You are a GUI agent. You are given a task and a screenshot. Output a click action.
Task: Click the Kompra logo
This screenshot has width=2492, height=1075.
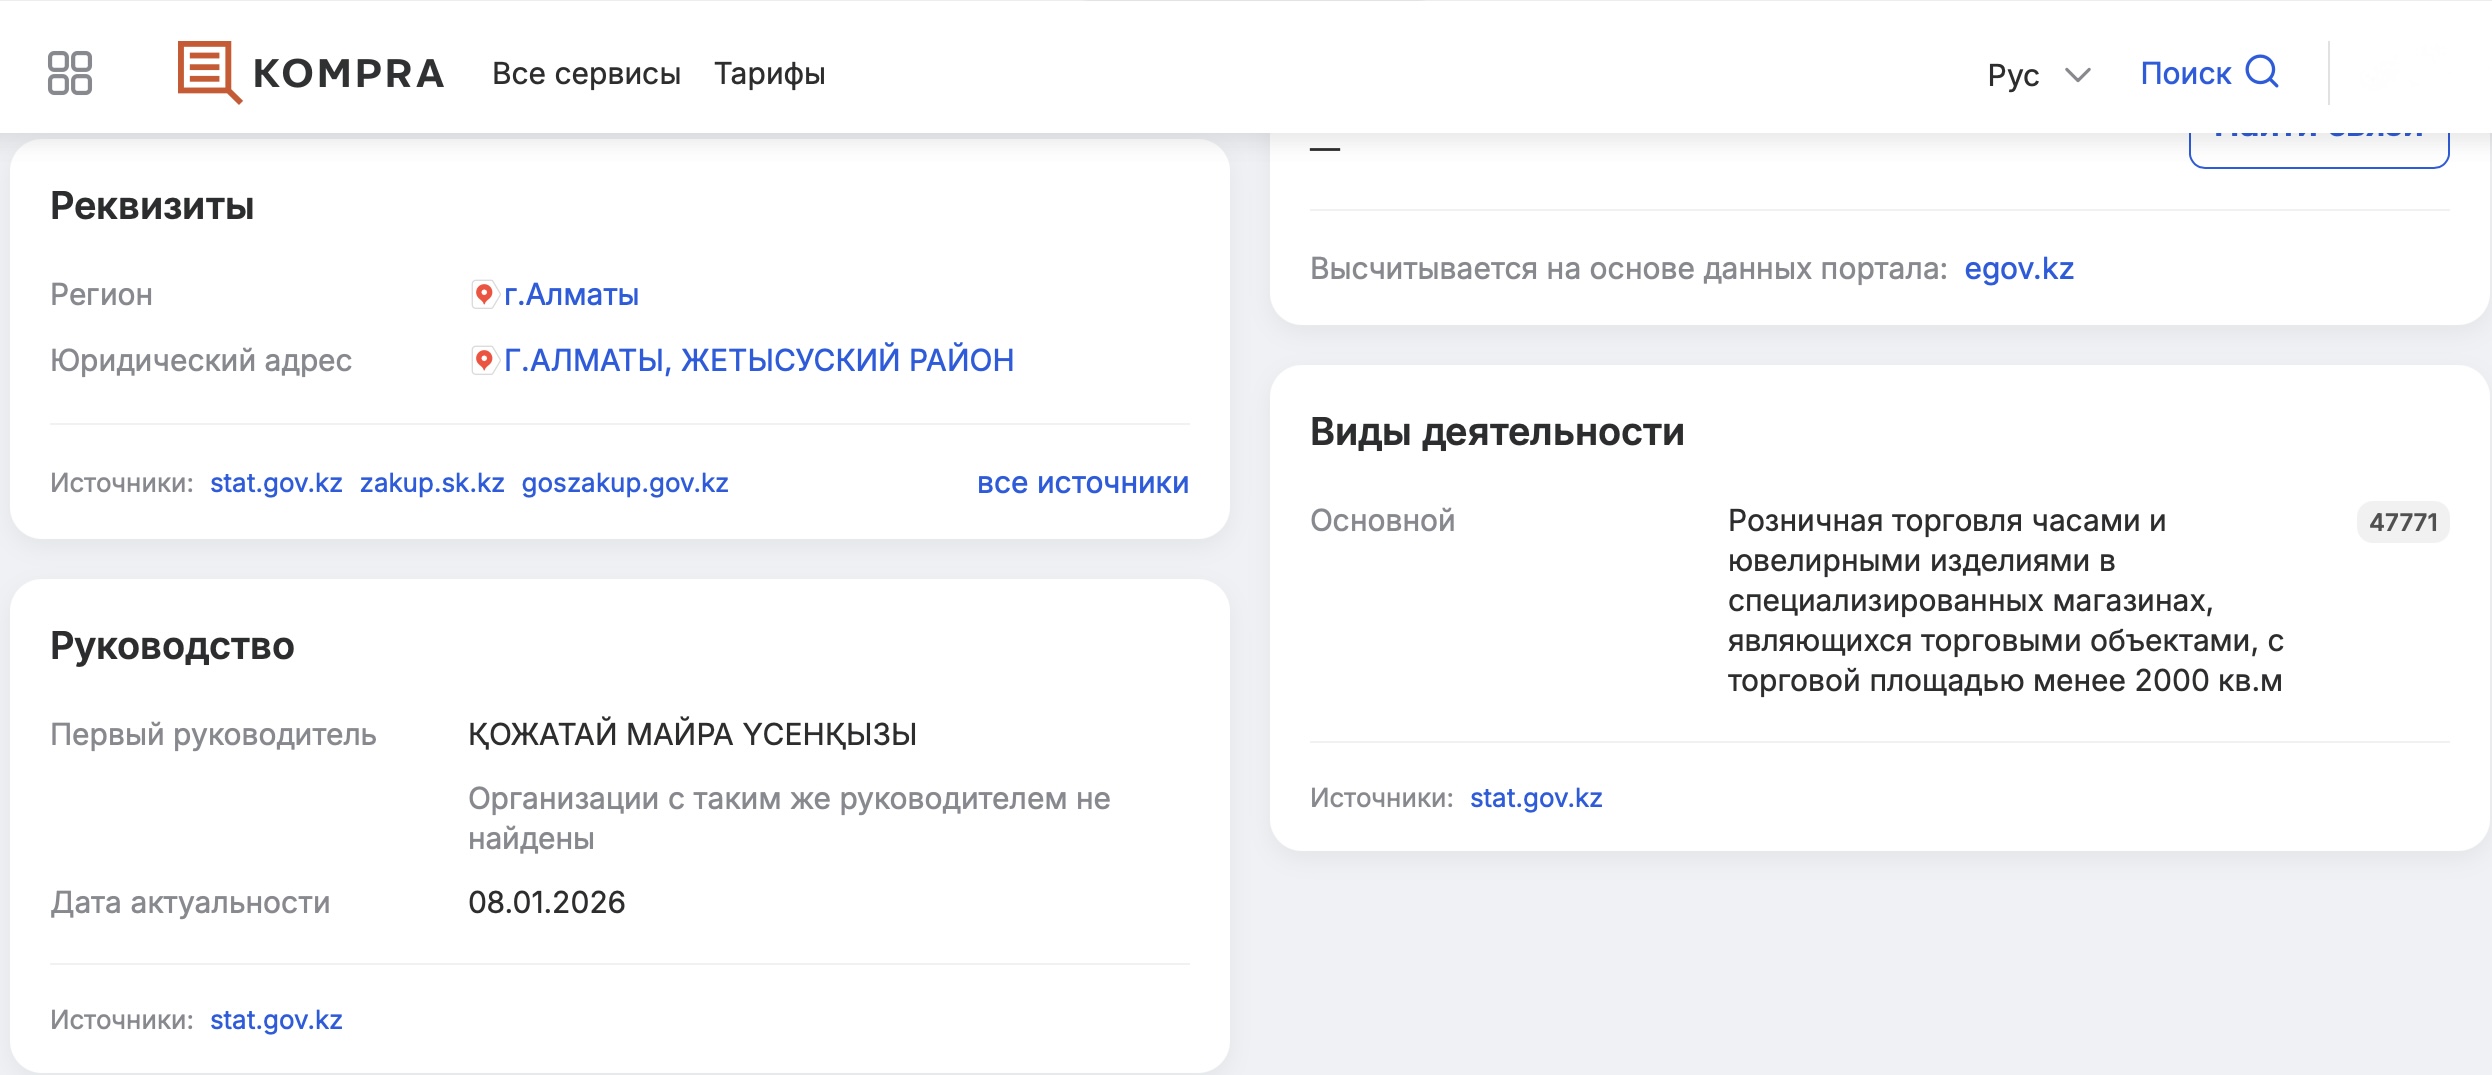(311, 73)
